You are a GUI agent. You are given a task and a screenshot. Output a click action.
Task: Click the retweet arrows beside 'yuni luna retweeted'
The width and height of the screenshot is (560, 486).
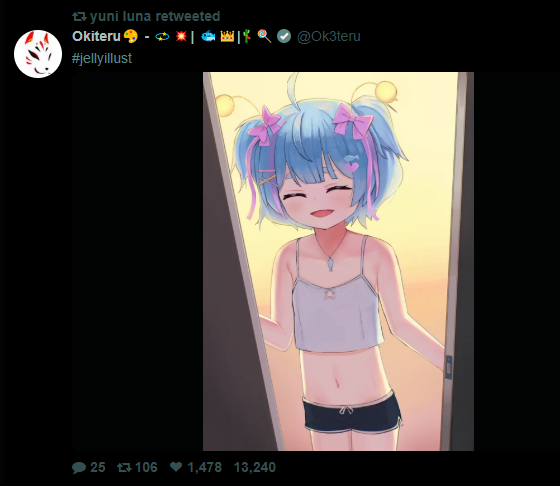point(79,16)
